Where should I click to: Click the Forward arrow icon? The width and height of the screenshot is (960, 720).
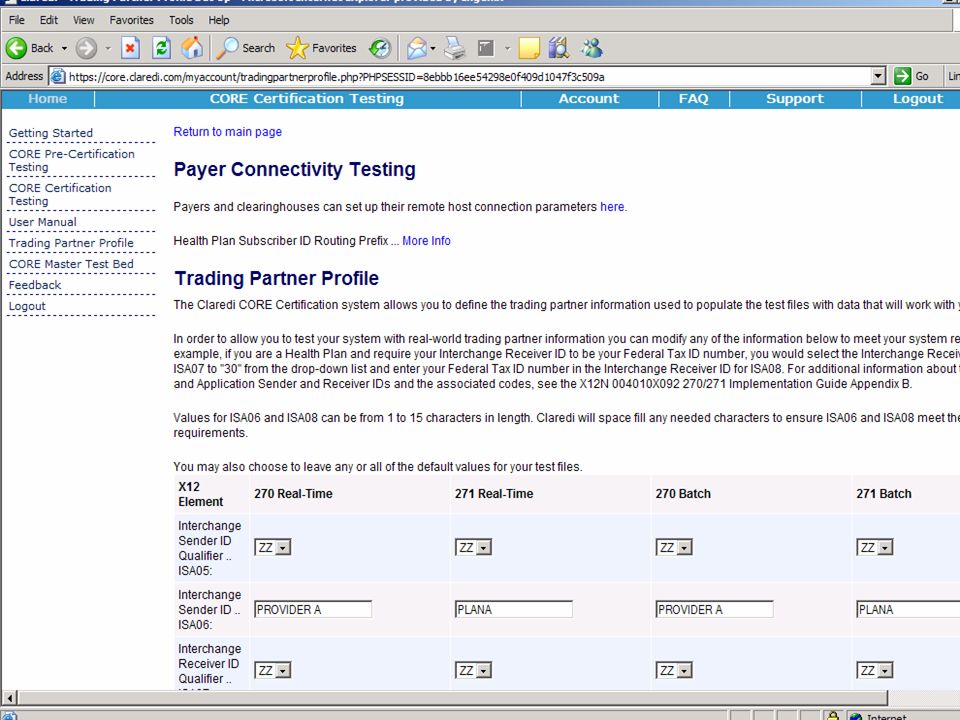pyautogui.click(x=86, y=48)
